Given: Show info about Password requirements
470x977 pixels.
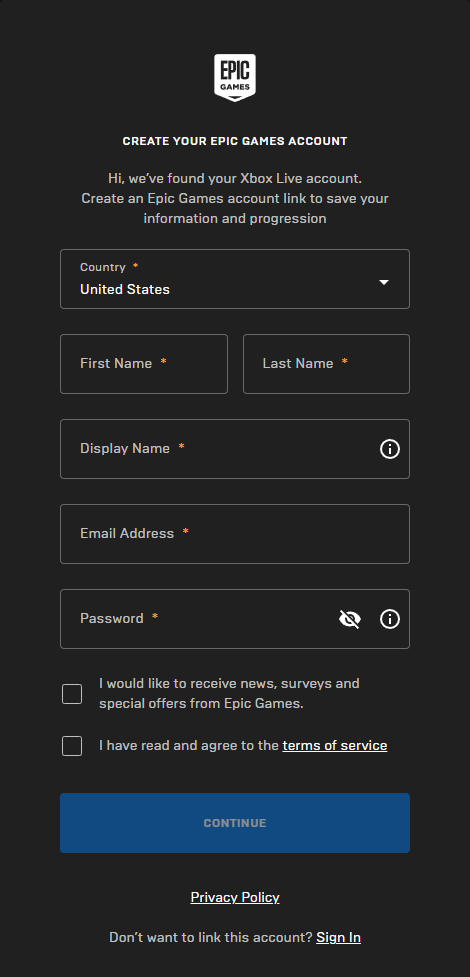Looking at the screenshot, I should tap(390, 619).
